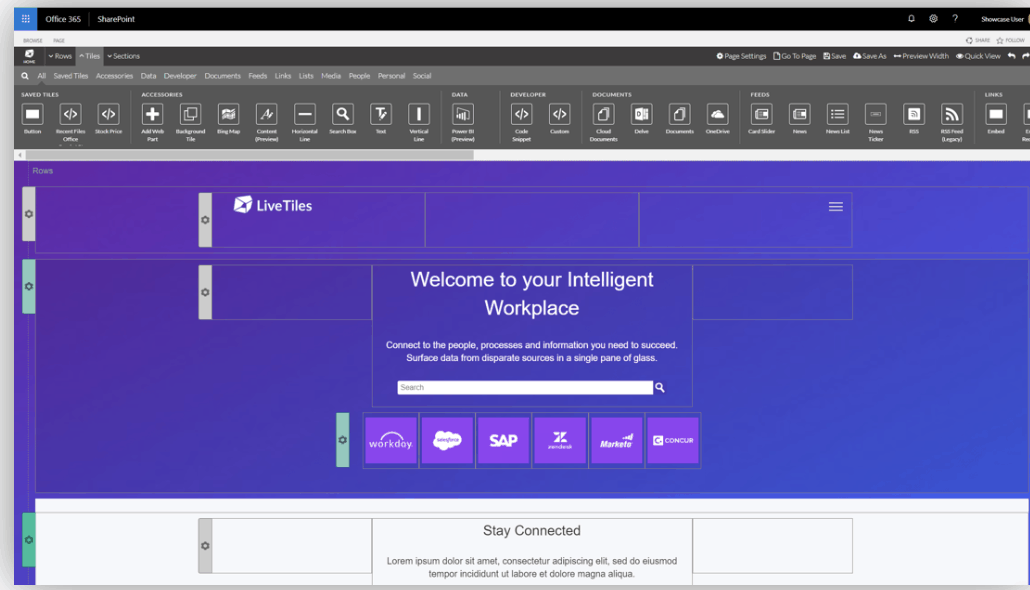The height and width of the screenshot is (590, 1030).
Task: Select the Card Slider feed tile
Action: tap(761, 115)
